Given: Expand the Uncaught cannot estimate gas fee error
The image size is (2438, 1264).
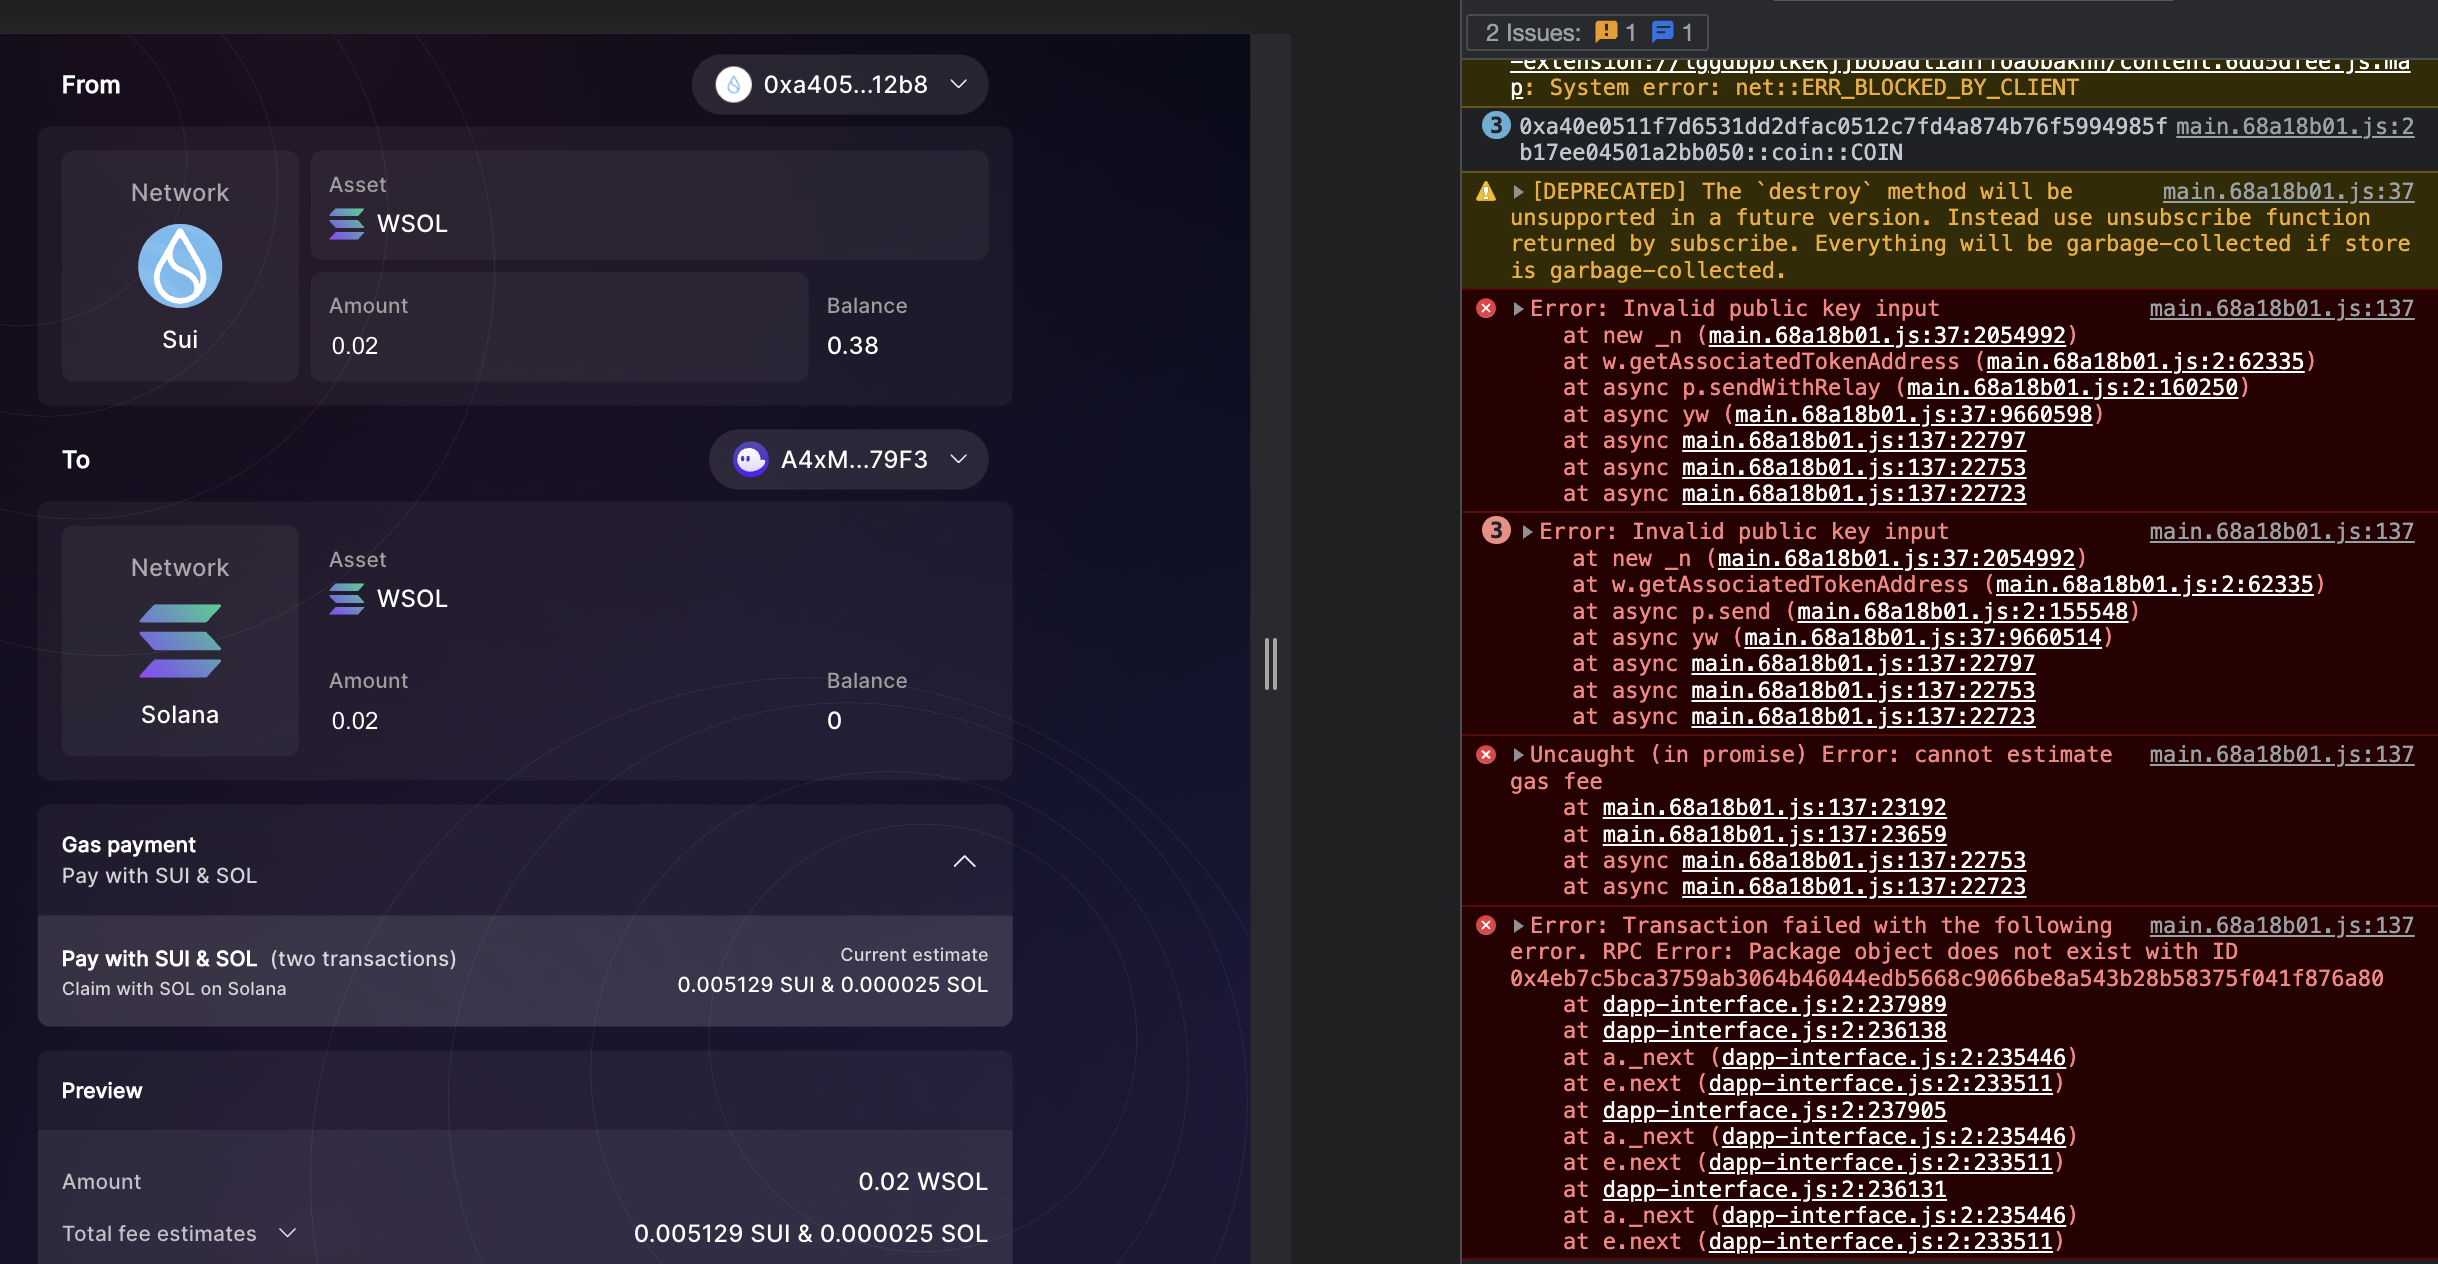Looking at the screenshot, I should [x=1518, y=755].
